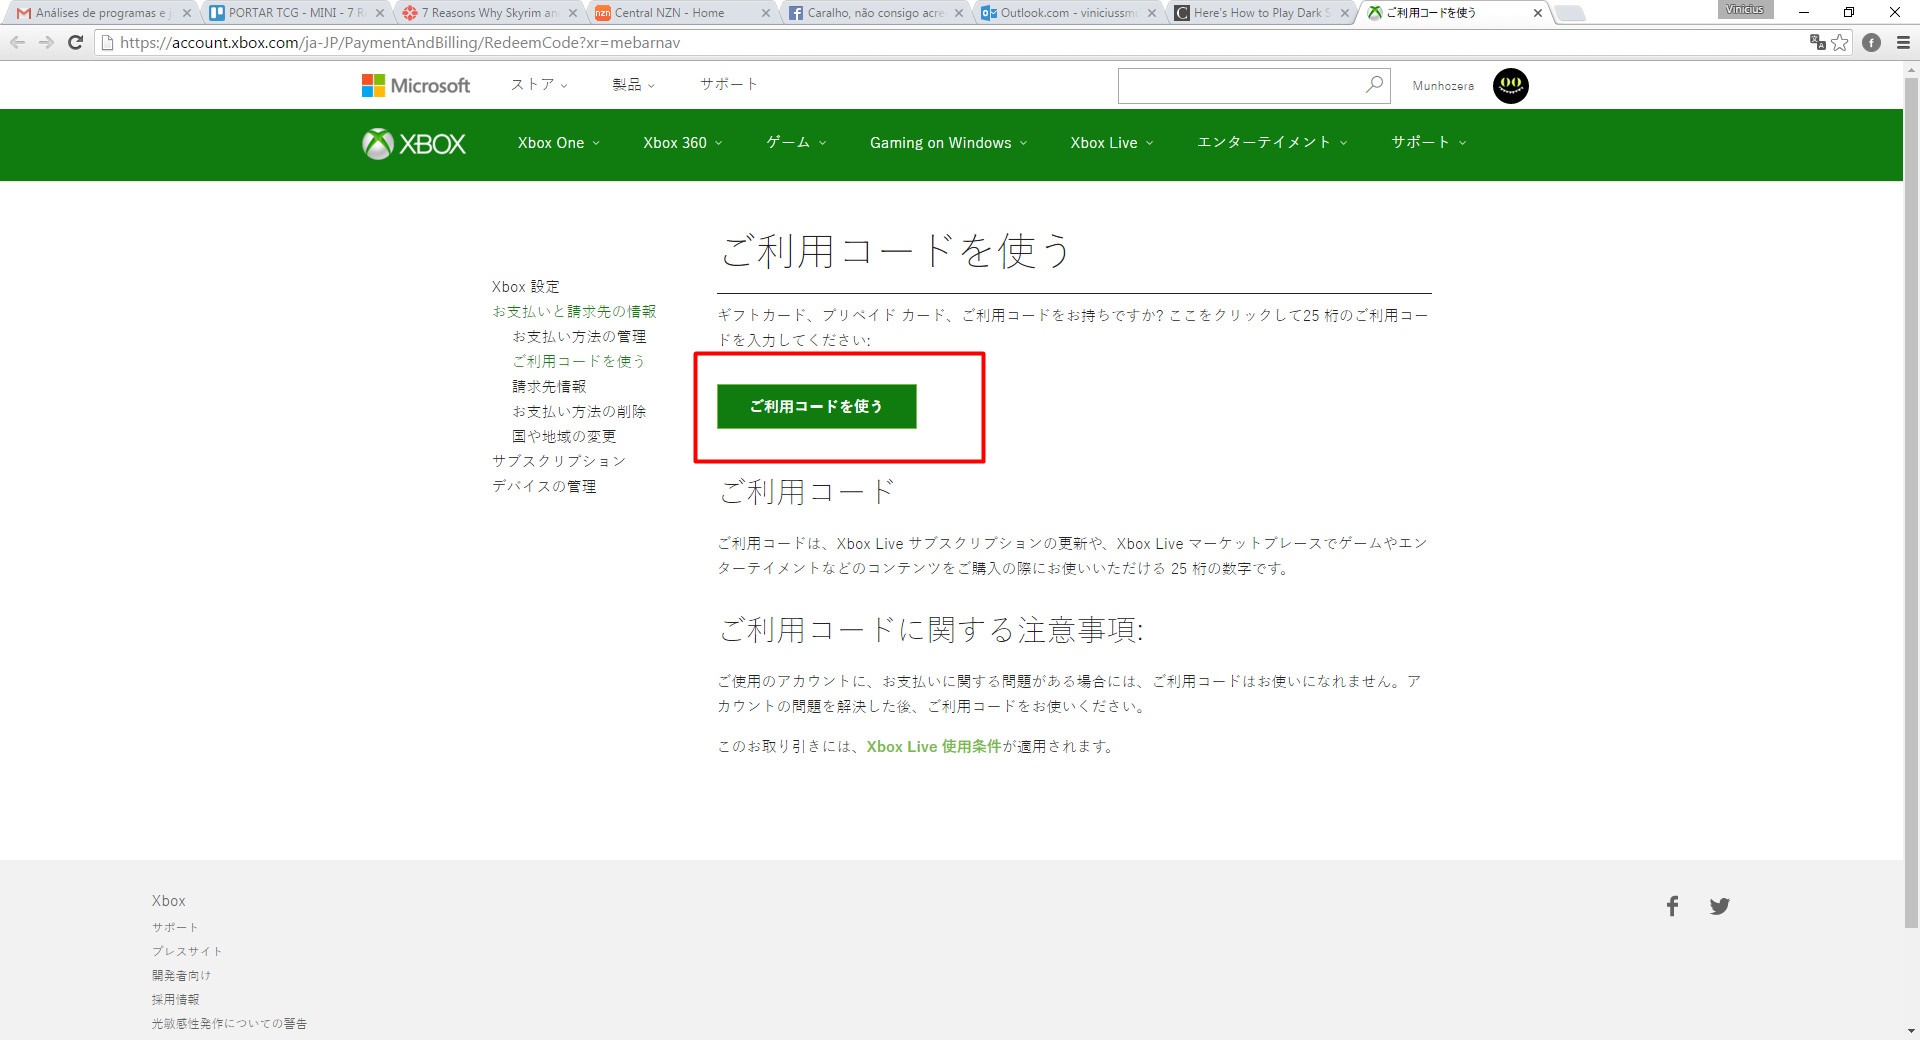
Task: Open the Twitter icon in the footer
Action: 1719,906
